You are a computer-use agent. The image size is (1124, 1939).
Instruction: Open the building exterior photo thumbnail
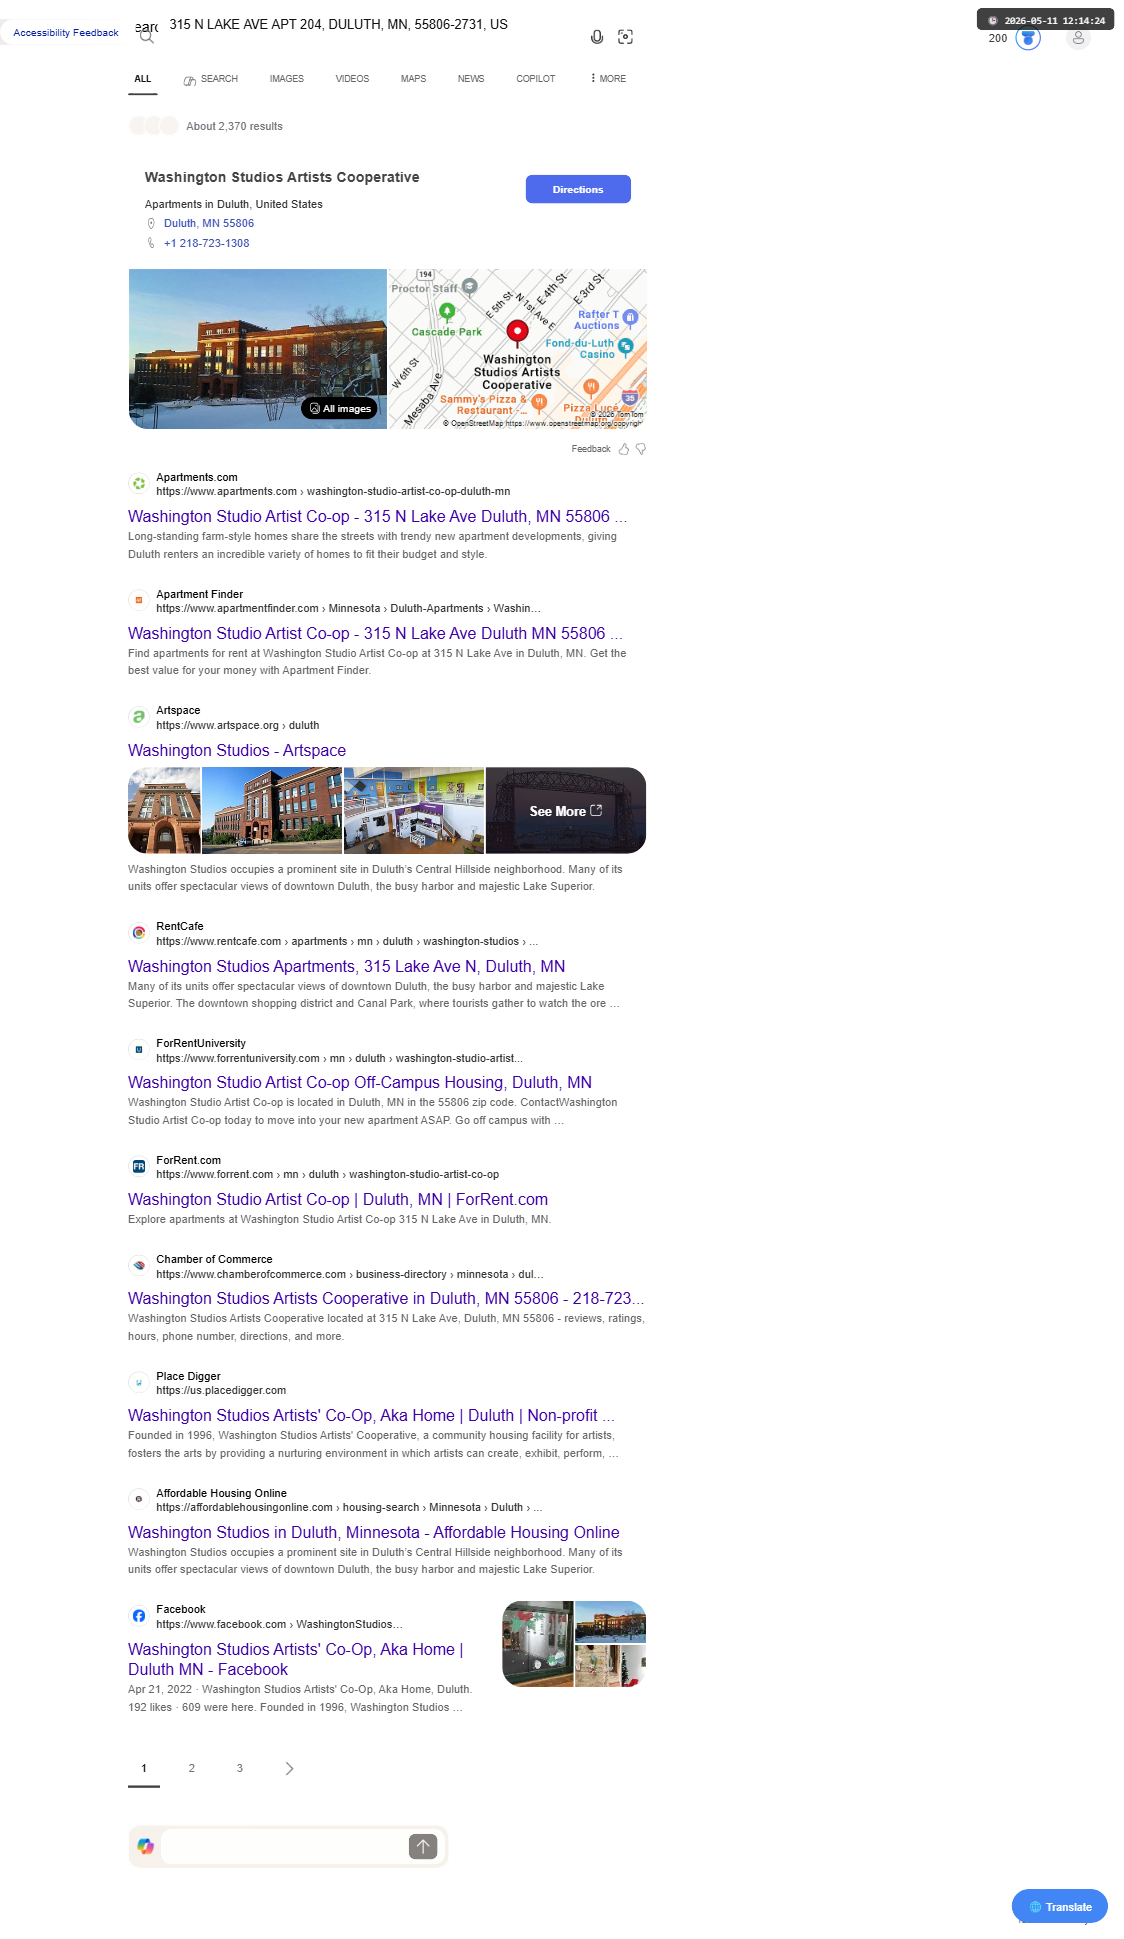pyautogui.click(x=258, y=349)
